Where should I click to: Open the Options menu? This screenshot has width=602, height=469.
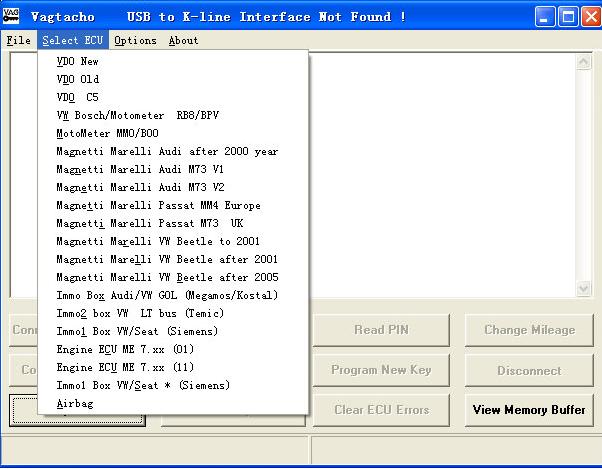pyautogui.click(x=136, y=40)
